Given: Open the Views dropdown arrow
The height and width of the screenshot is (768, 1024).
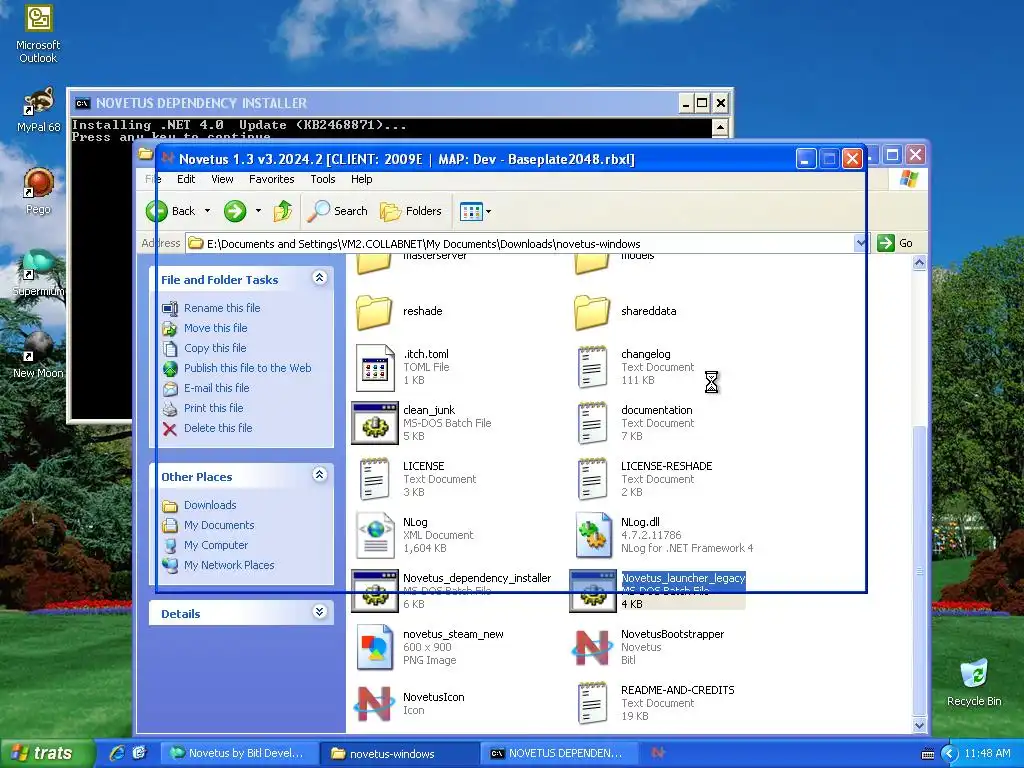Looking at the screenshot, I should click(488, 211).
